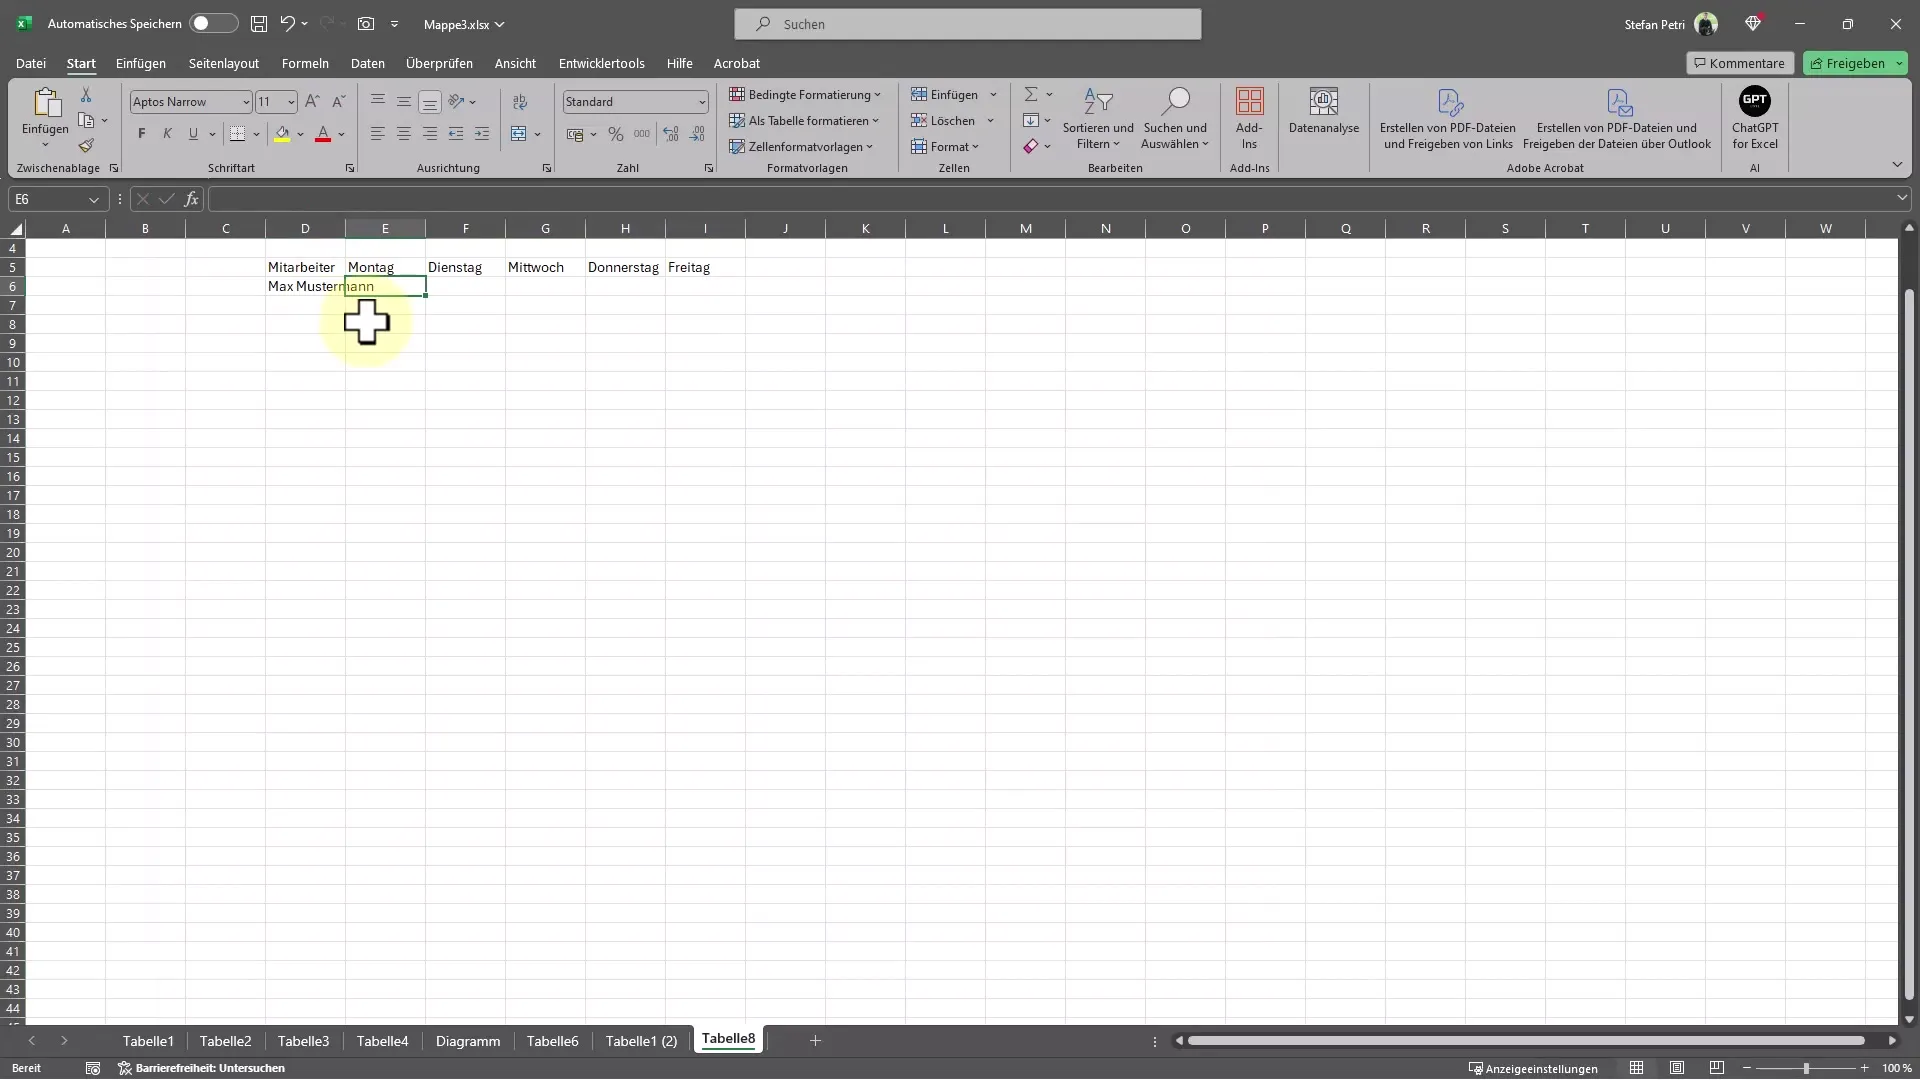Expand the Schriftgröße dropdown field
1920x1080 pixels.
point(289,102)
